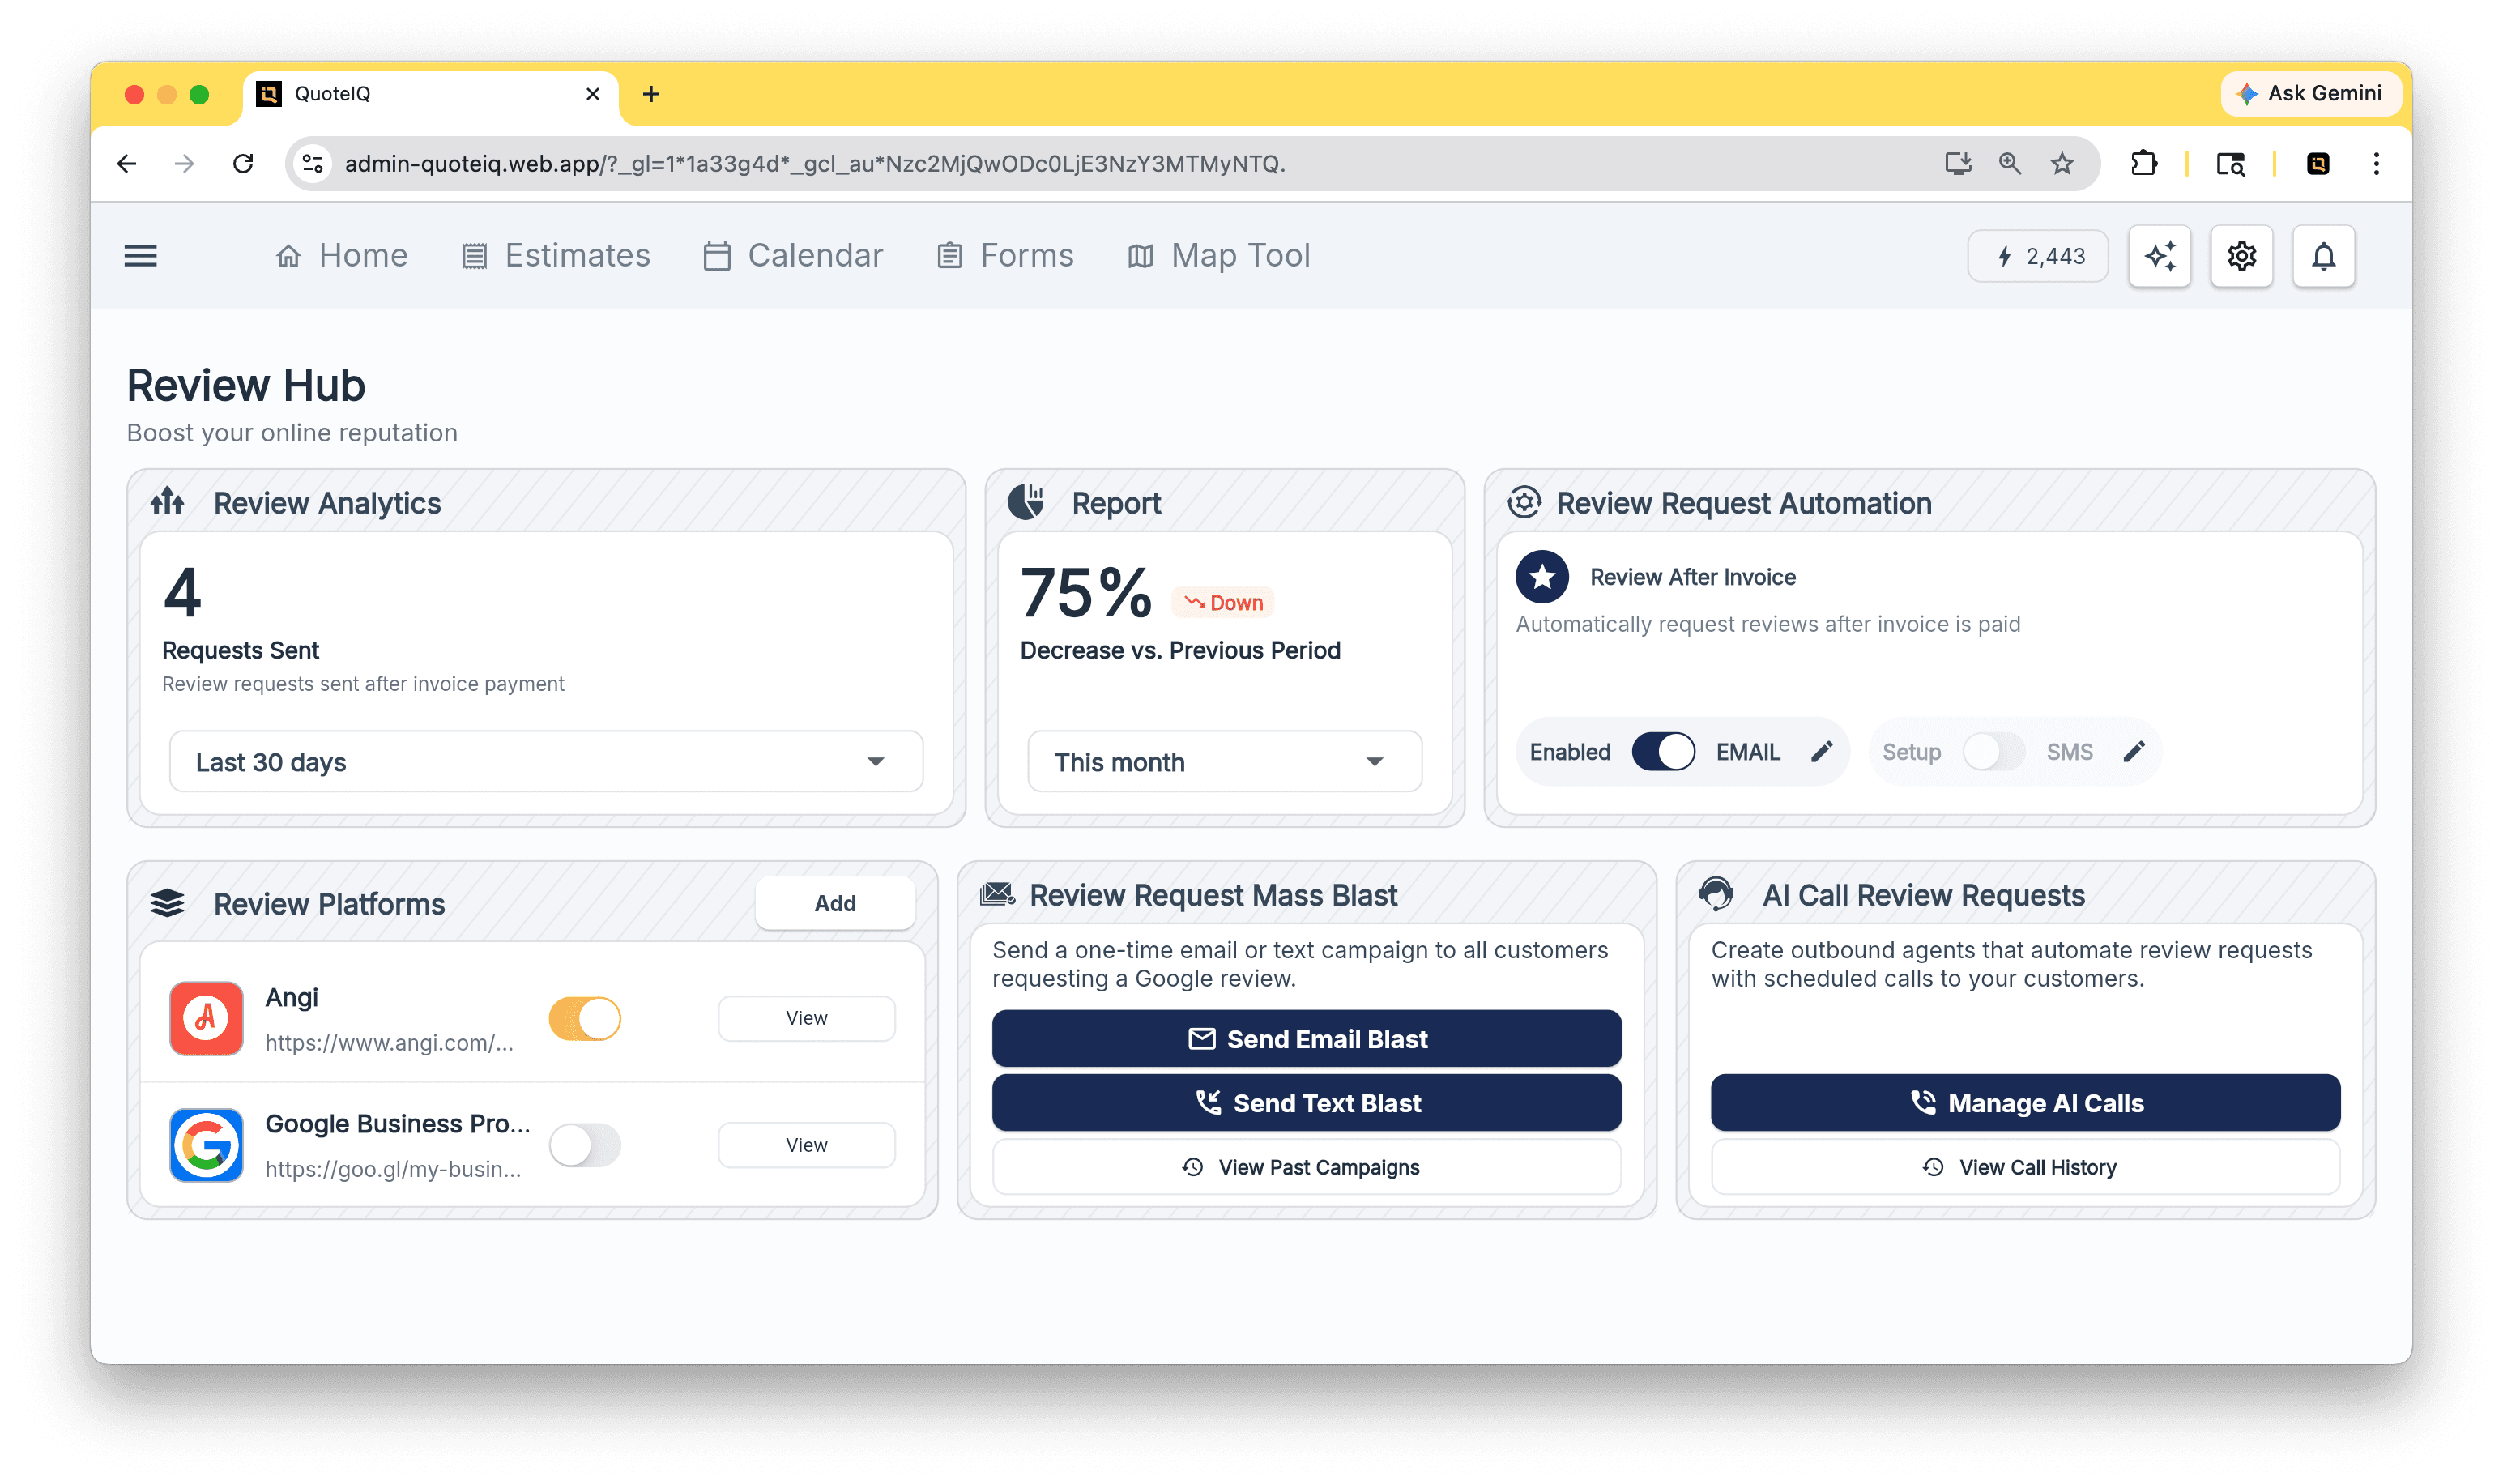Click View Call History
This screenshot has width=2503, height=1484.
pos(2025,1166)
